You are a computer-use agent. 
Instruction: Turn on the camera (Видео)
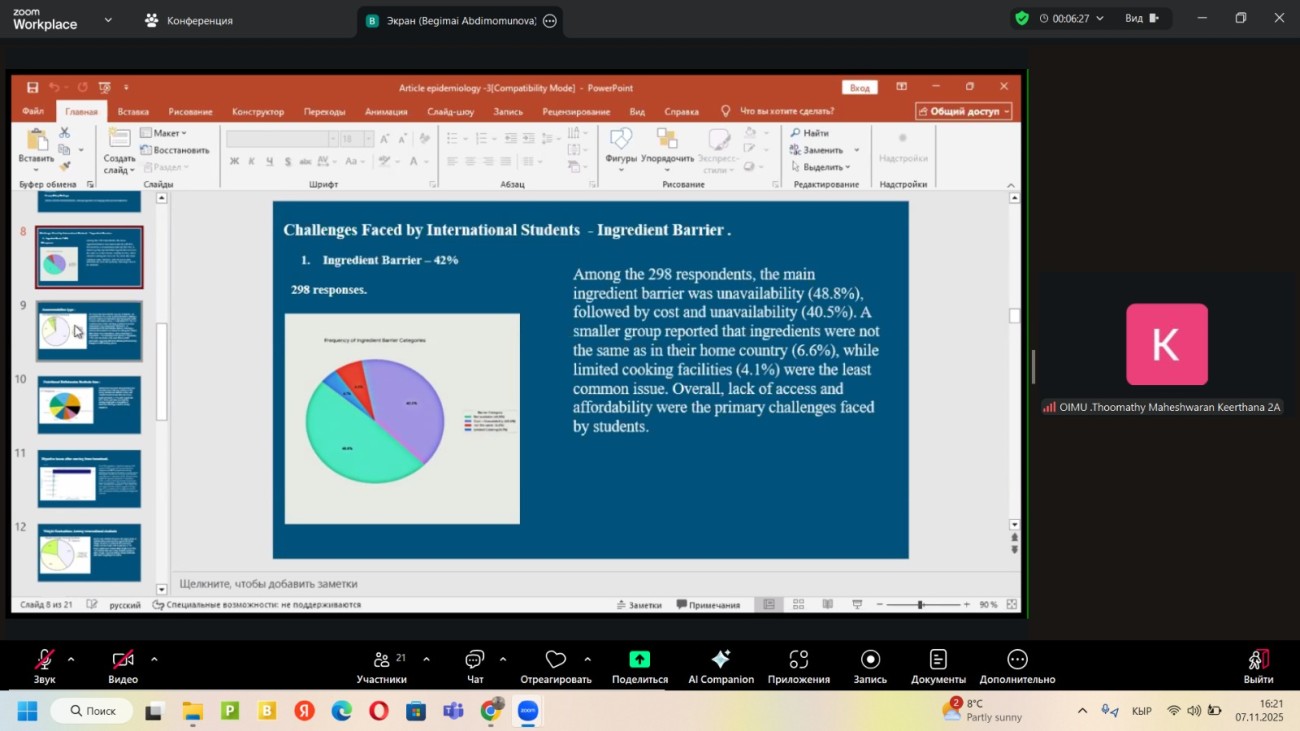(123, 660)
